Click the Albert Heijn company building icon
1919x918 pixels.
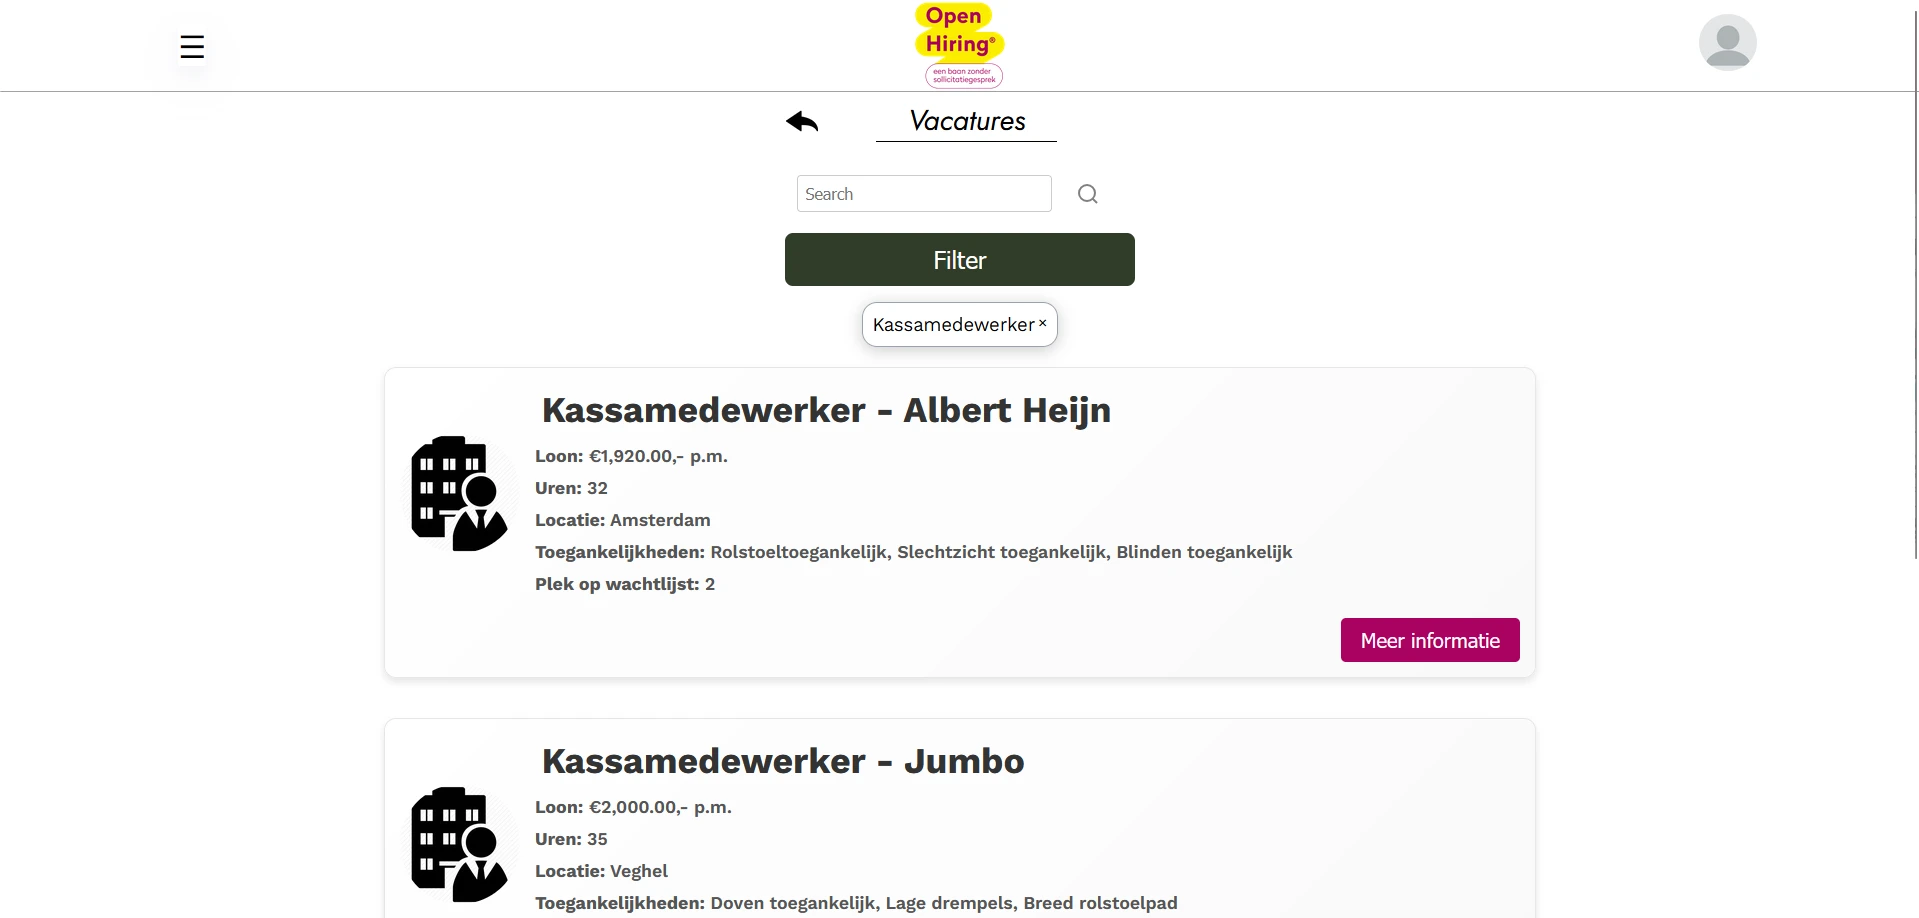click(x=457, y=492)
